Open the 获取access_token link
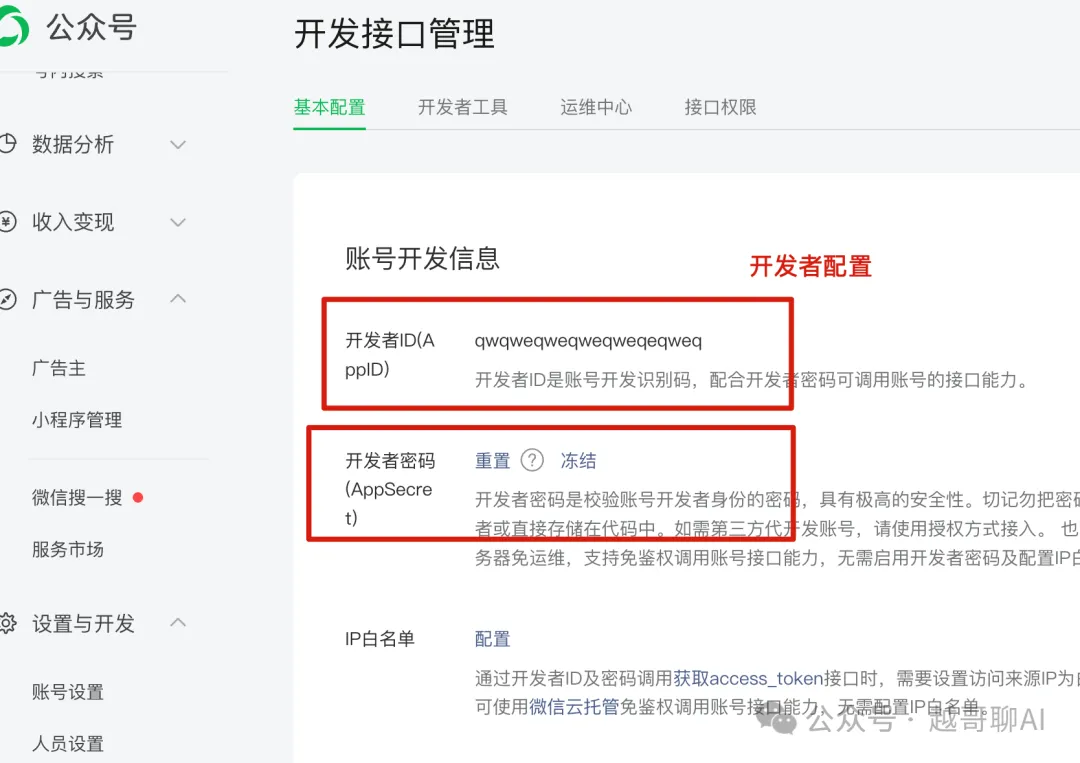Screen dimensions: 1080x763 pos(748,678)
